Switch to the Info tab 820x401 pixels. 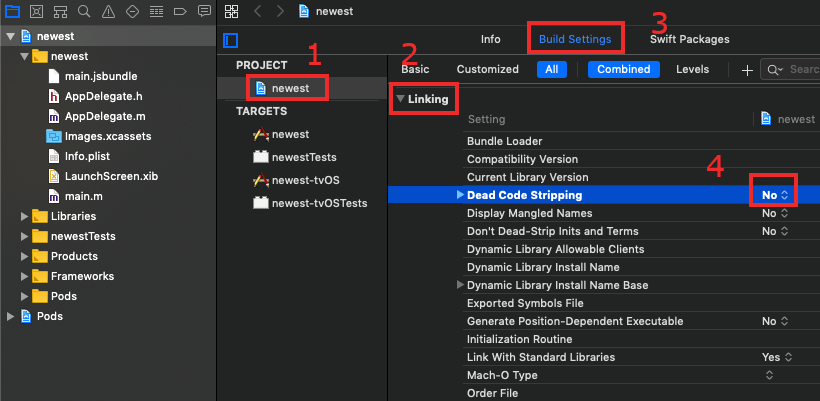[491, 39]
